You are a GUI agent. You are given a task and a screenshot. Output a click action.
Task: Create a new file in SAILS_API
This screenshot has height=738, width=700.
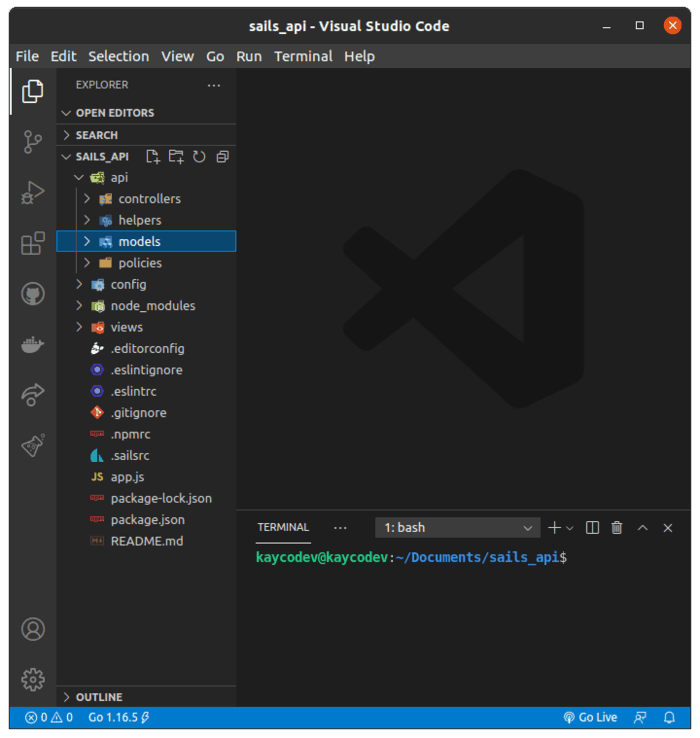[153, 157]
